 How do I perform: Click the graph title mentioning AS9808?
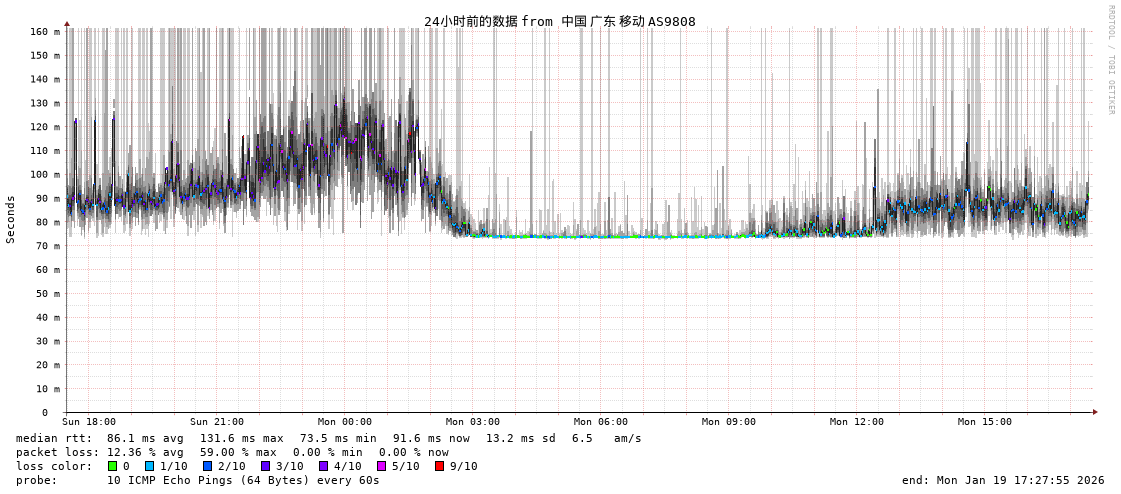(x=559, y=21)
